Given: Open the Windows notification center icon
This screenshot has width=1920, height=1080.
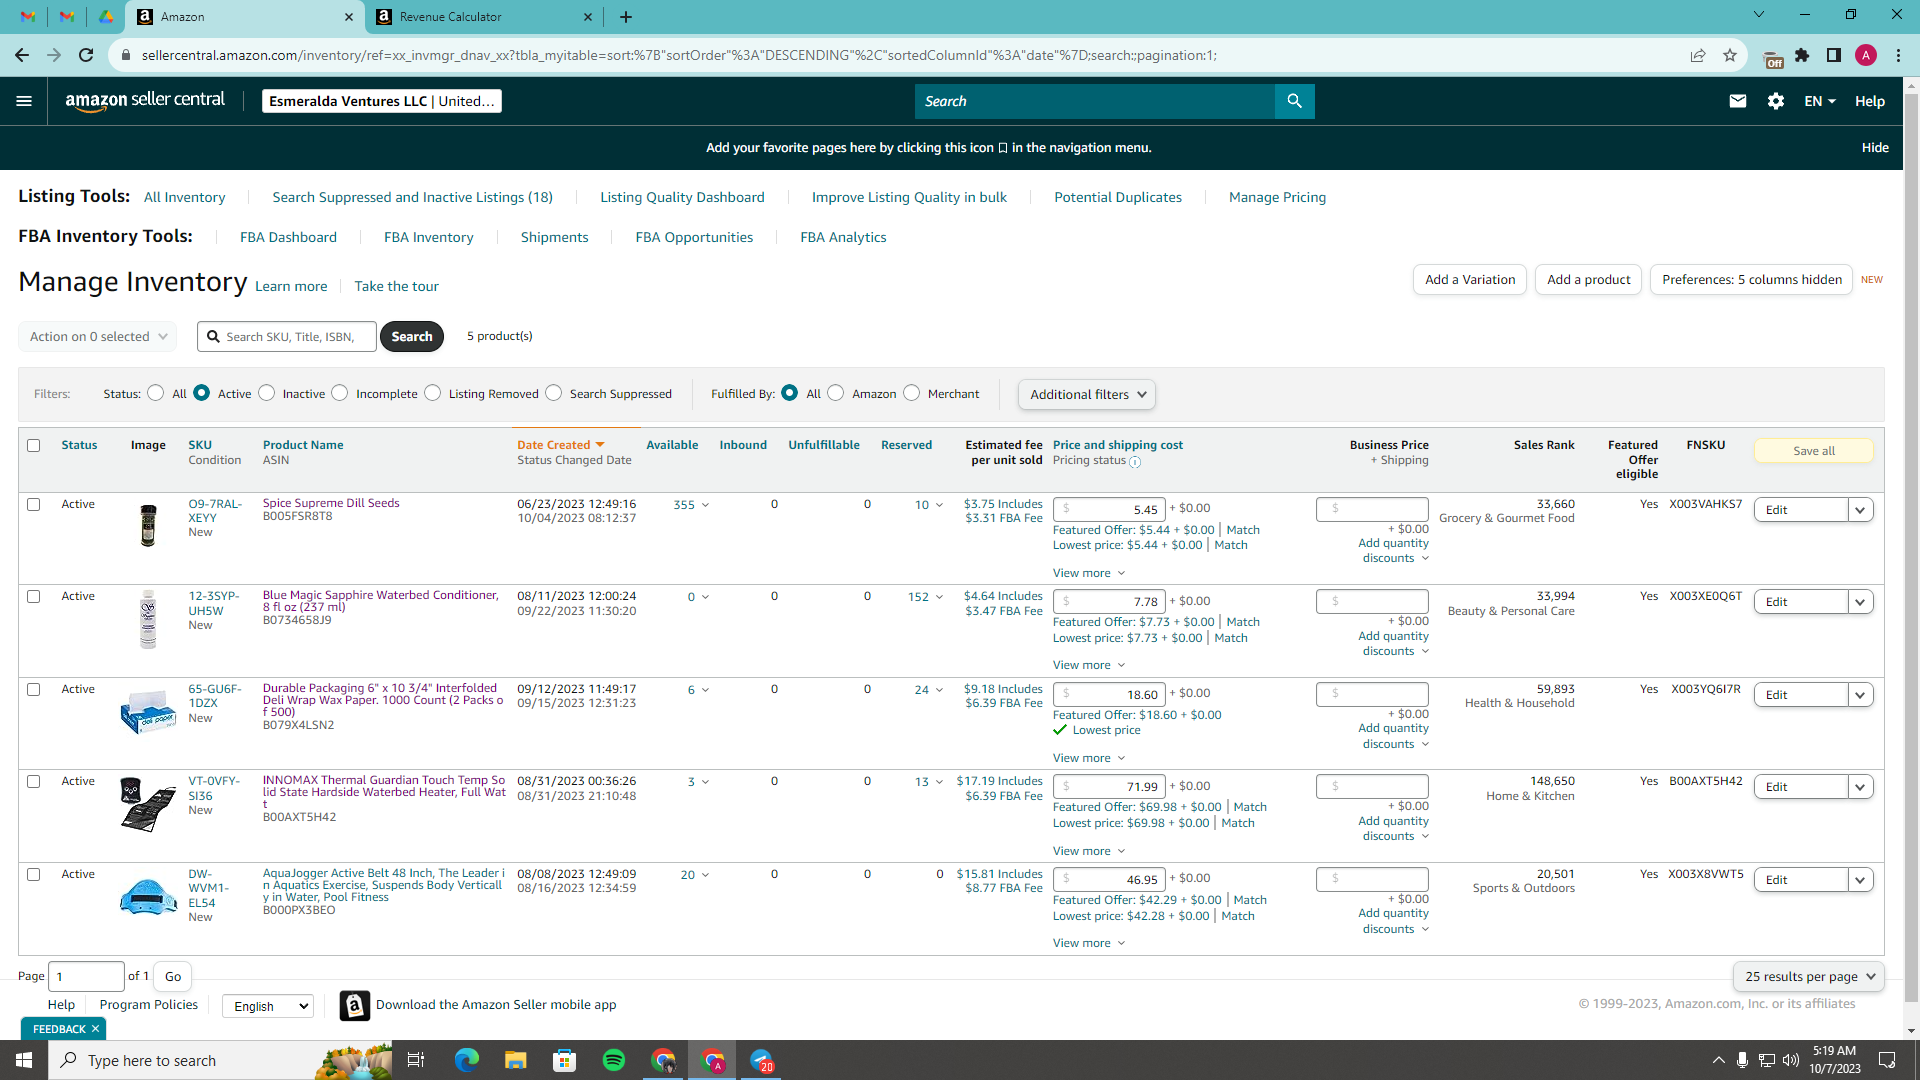Looking at the screenshot, I should [x=1887, y=1060].
